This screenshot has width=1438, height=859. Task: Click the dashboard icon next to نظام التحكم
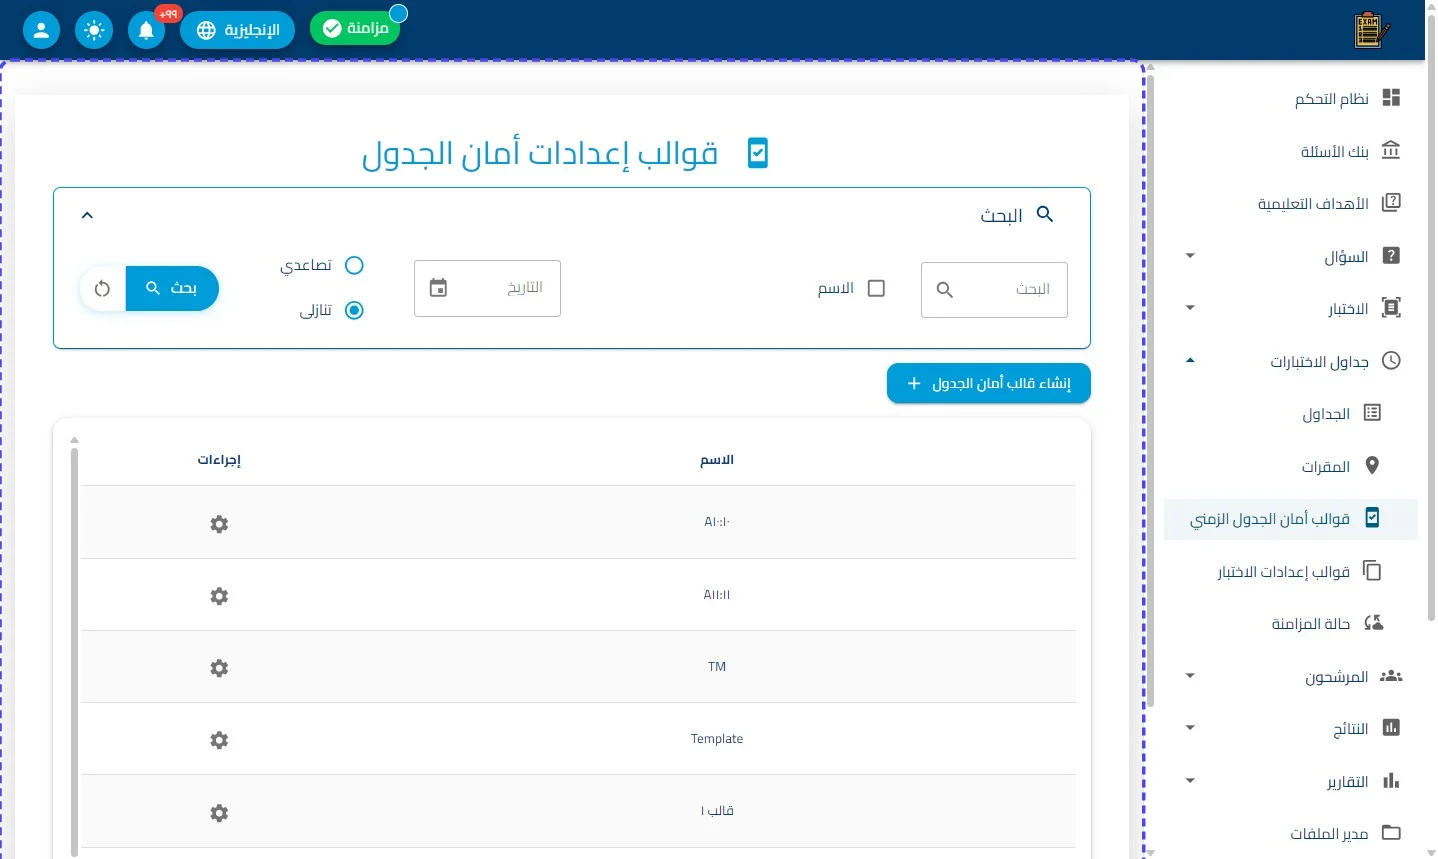tap(1391, 98)
